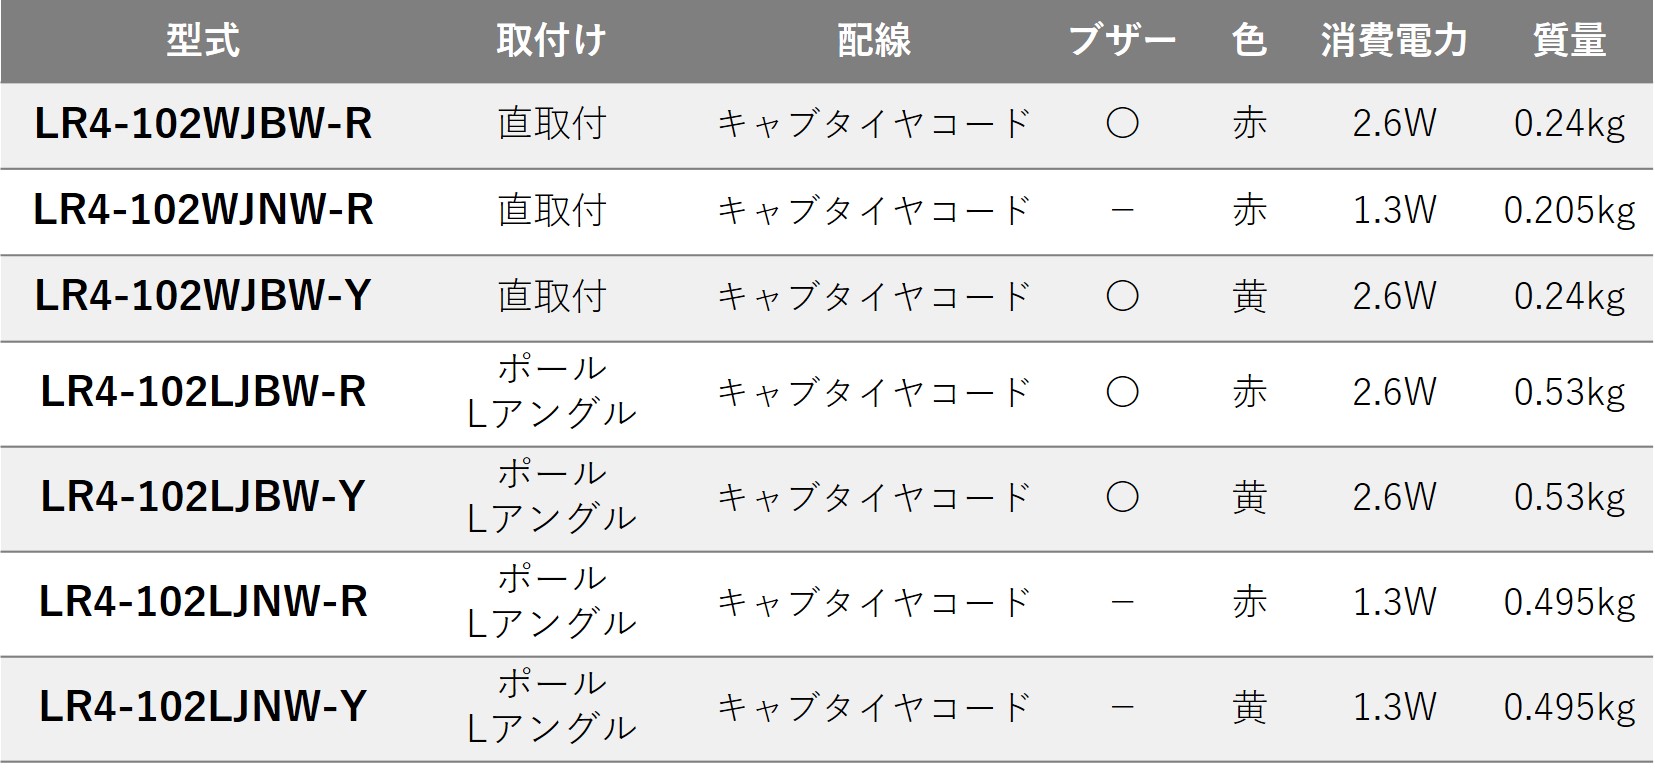
Task: Click ポール Lアングル cell in LR4-102LJNW-Y row
Action: (551, 706)
